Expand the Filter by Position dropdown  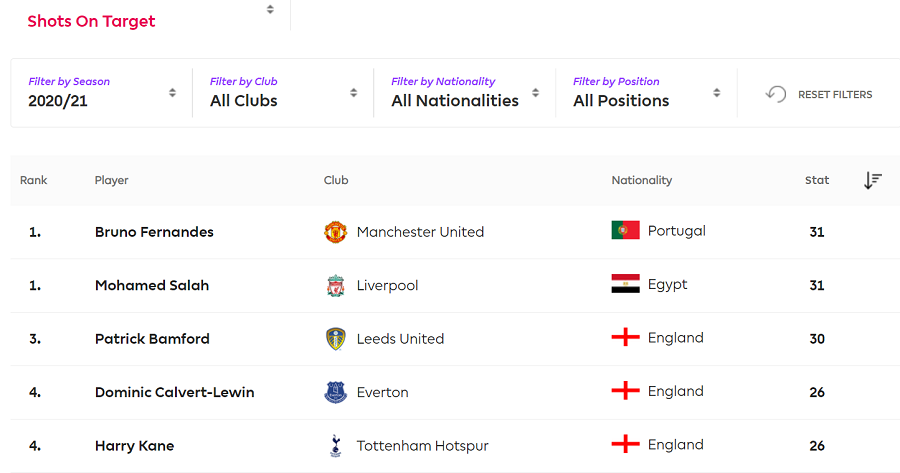click(x=646, y=92)
